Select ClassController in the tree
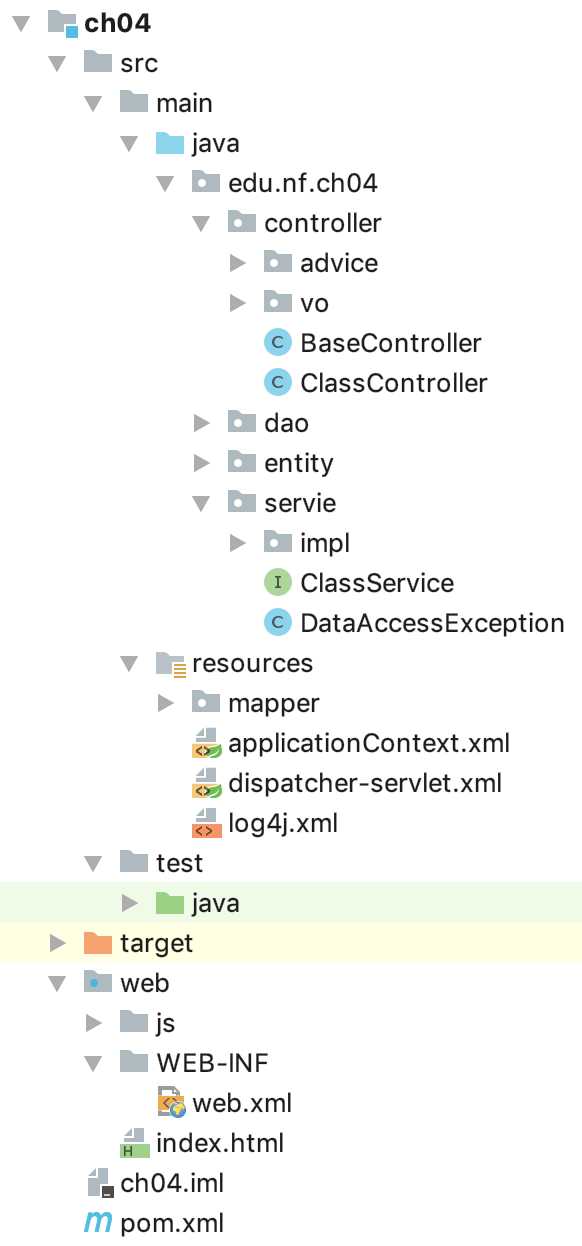 (394, 383)
